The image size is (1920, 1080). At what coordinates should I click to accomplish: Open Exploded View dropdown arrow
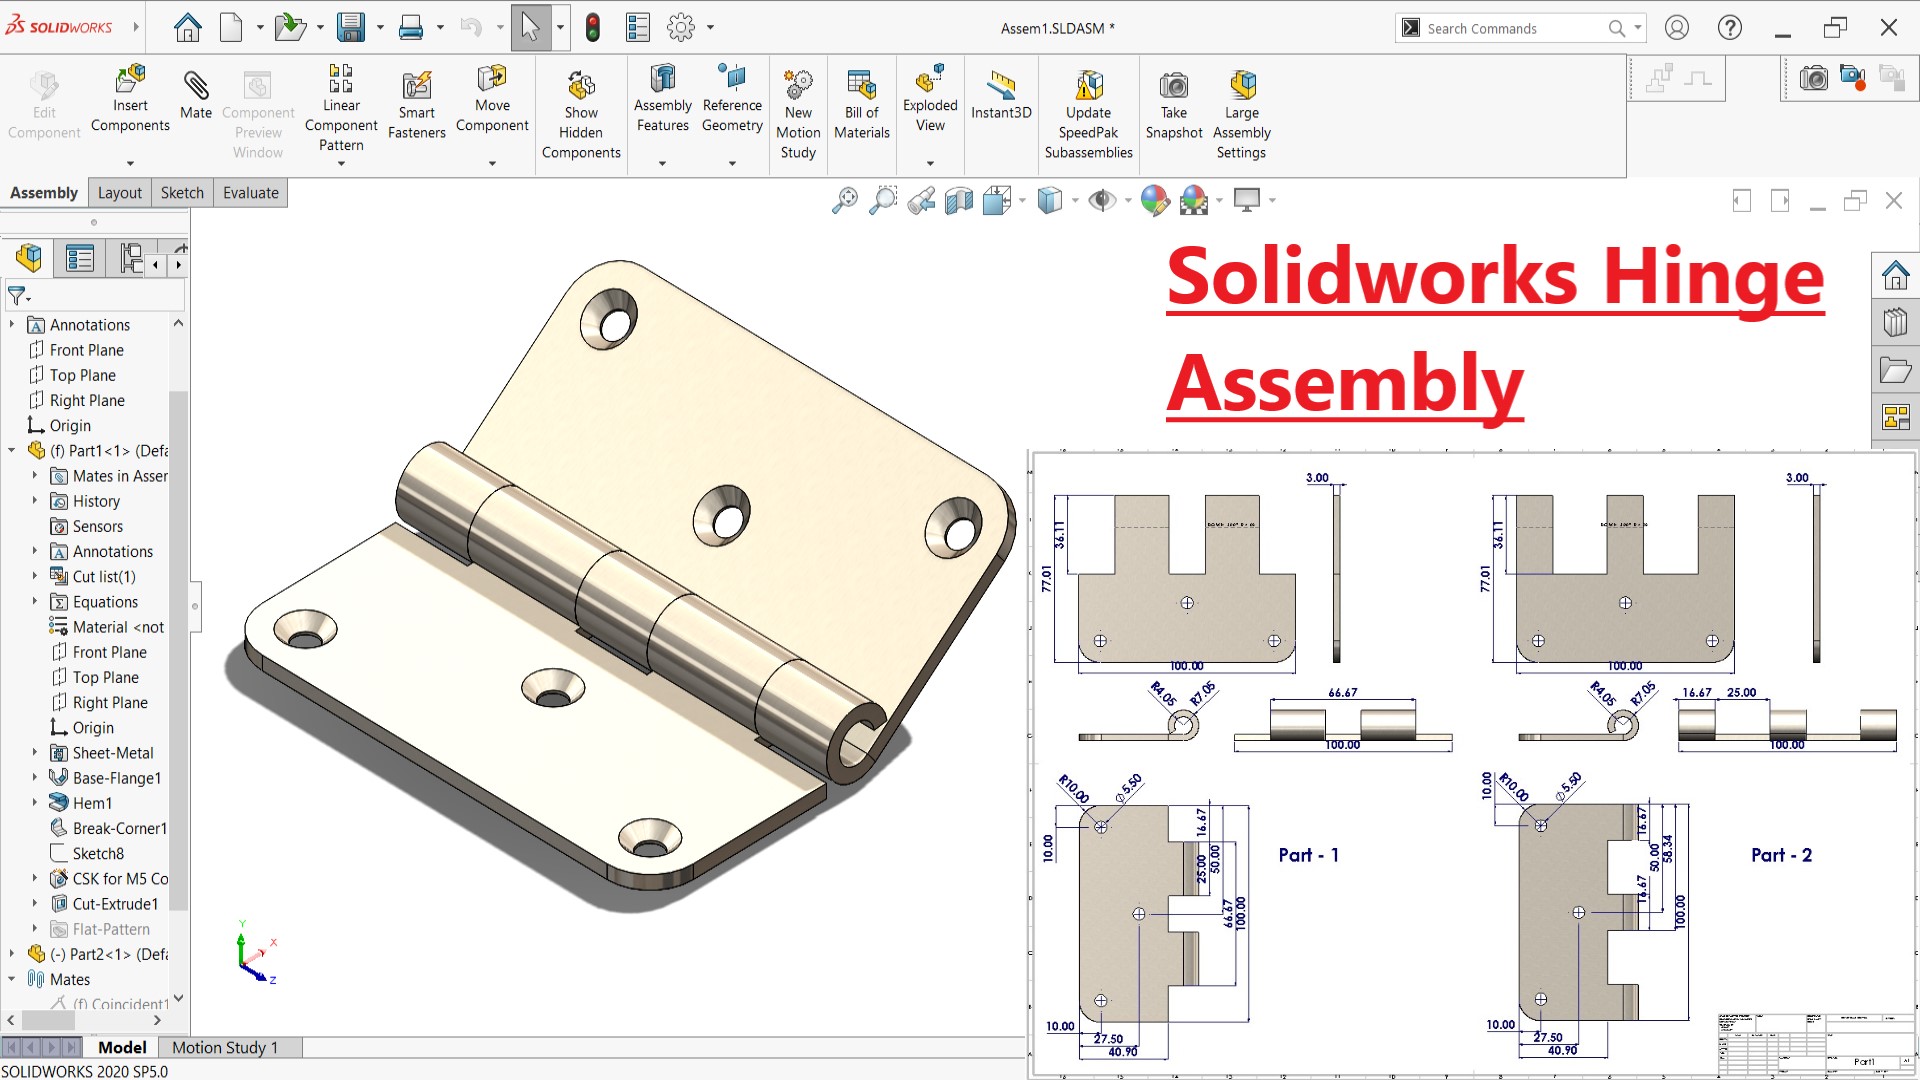point(930,163)
